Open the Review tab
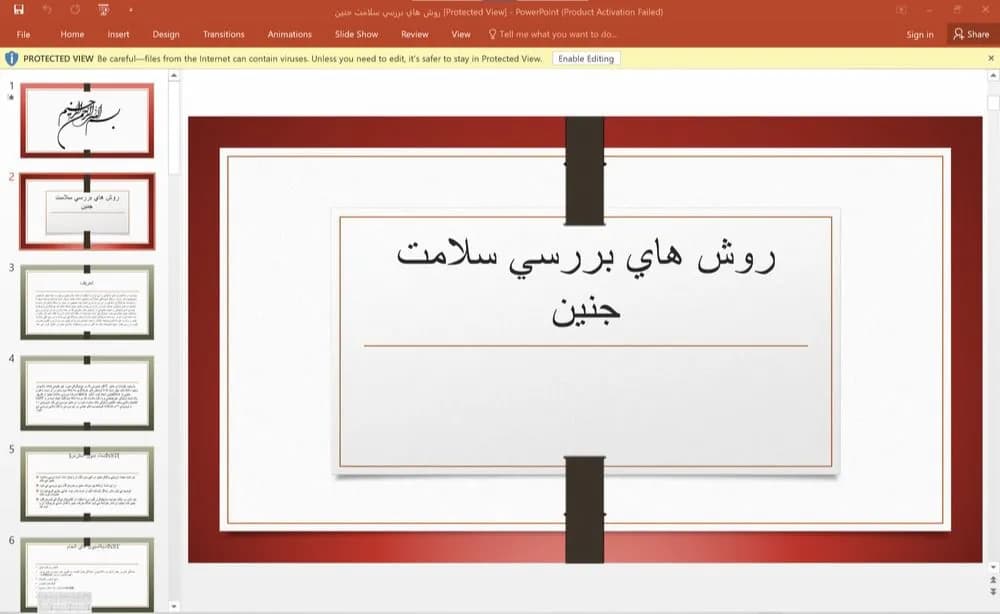The image size is (1000, 614). coord(415,34)
